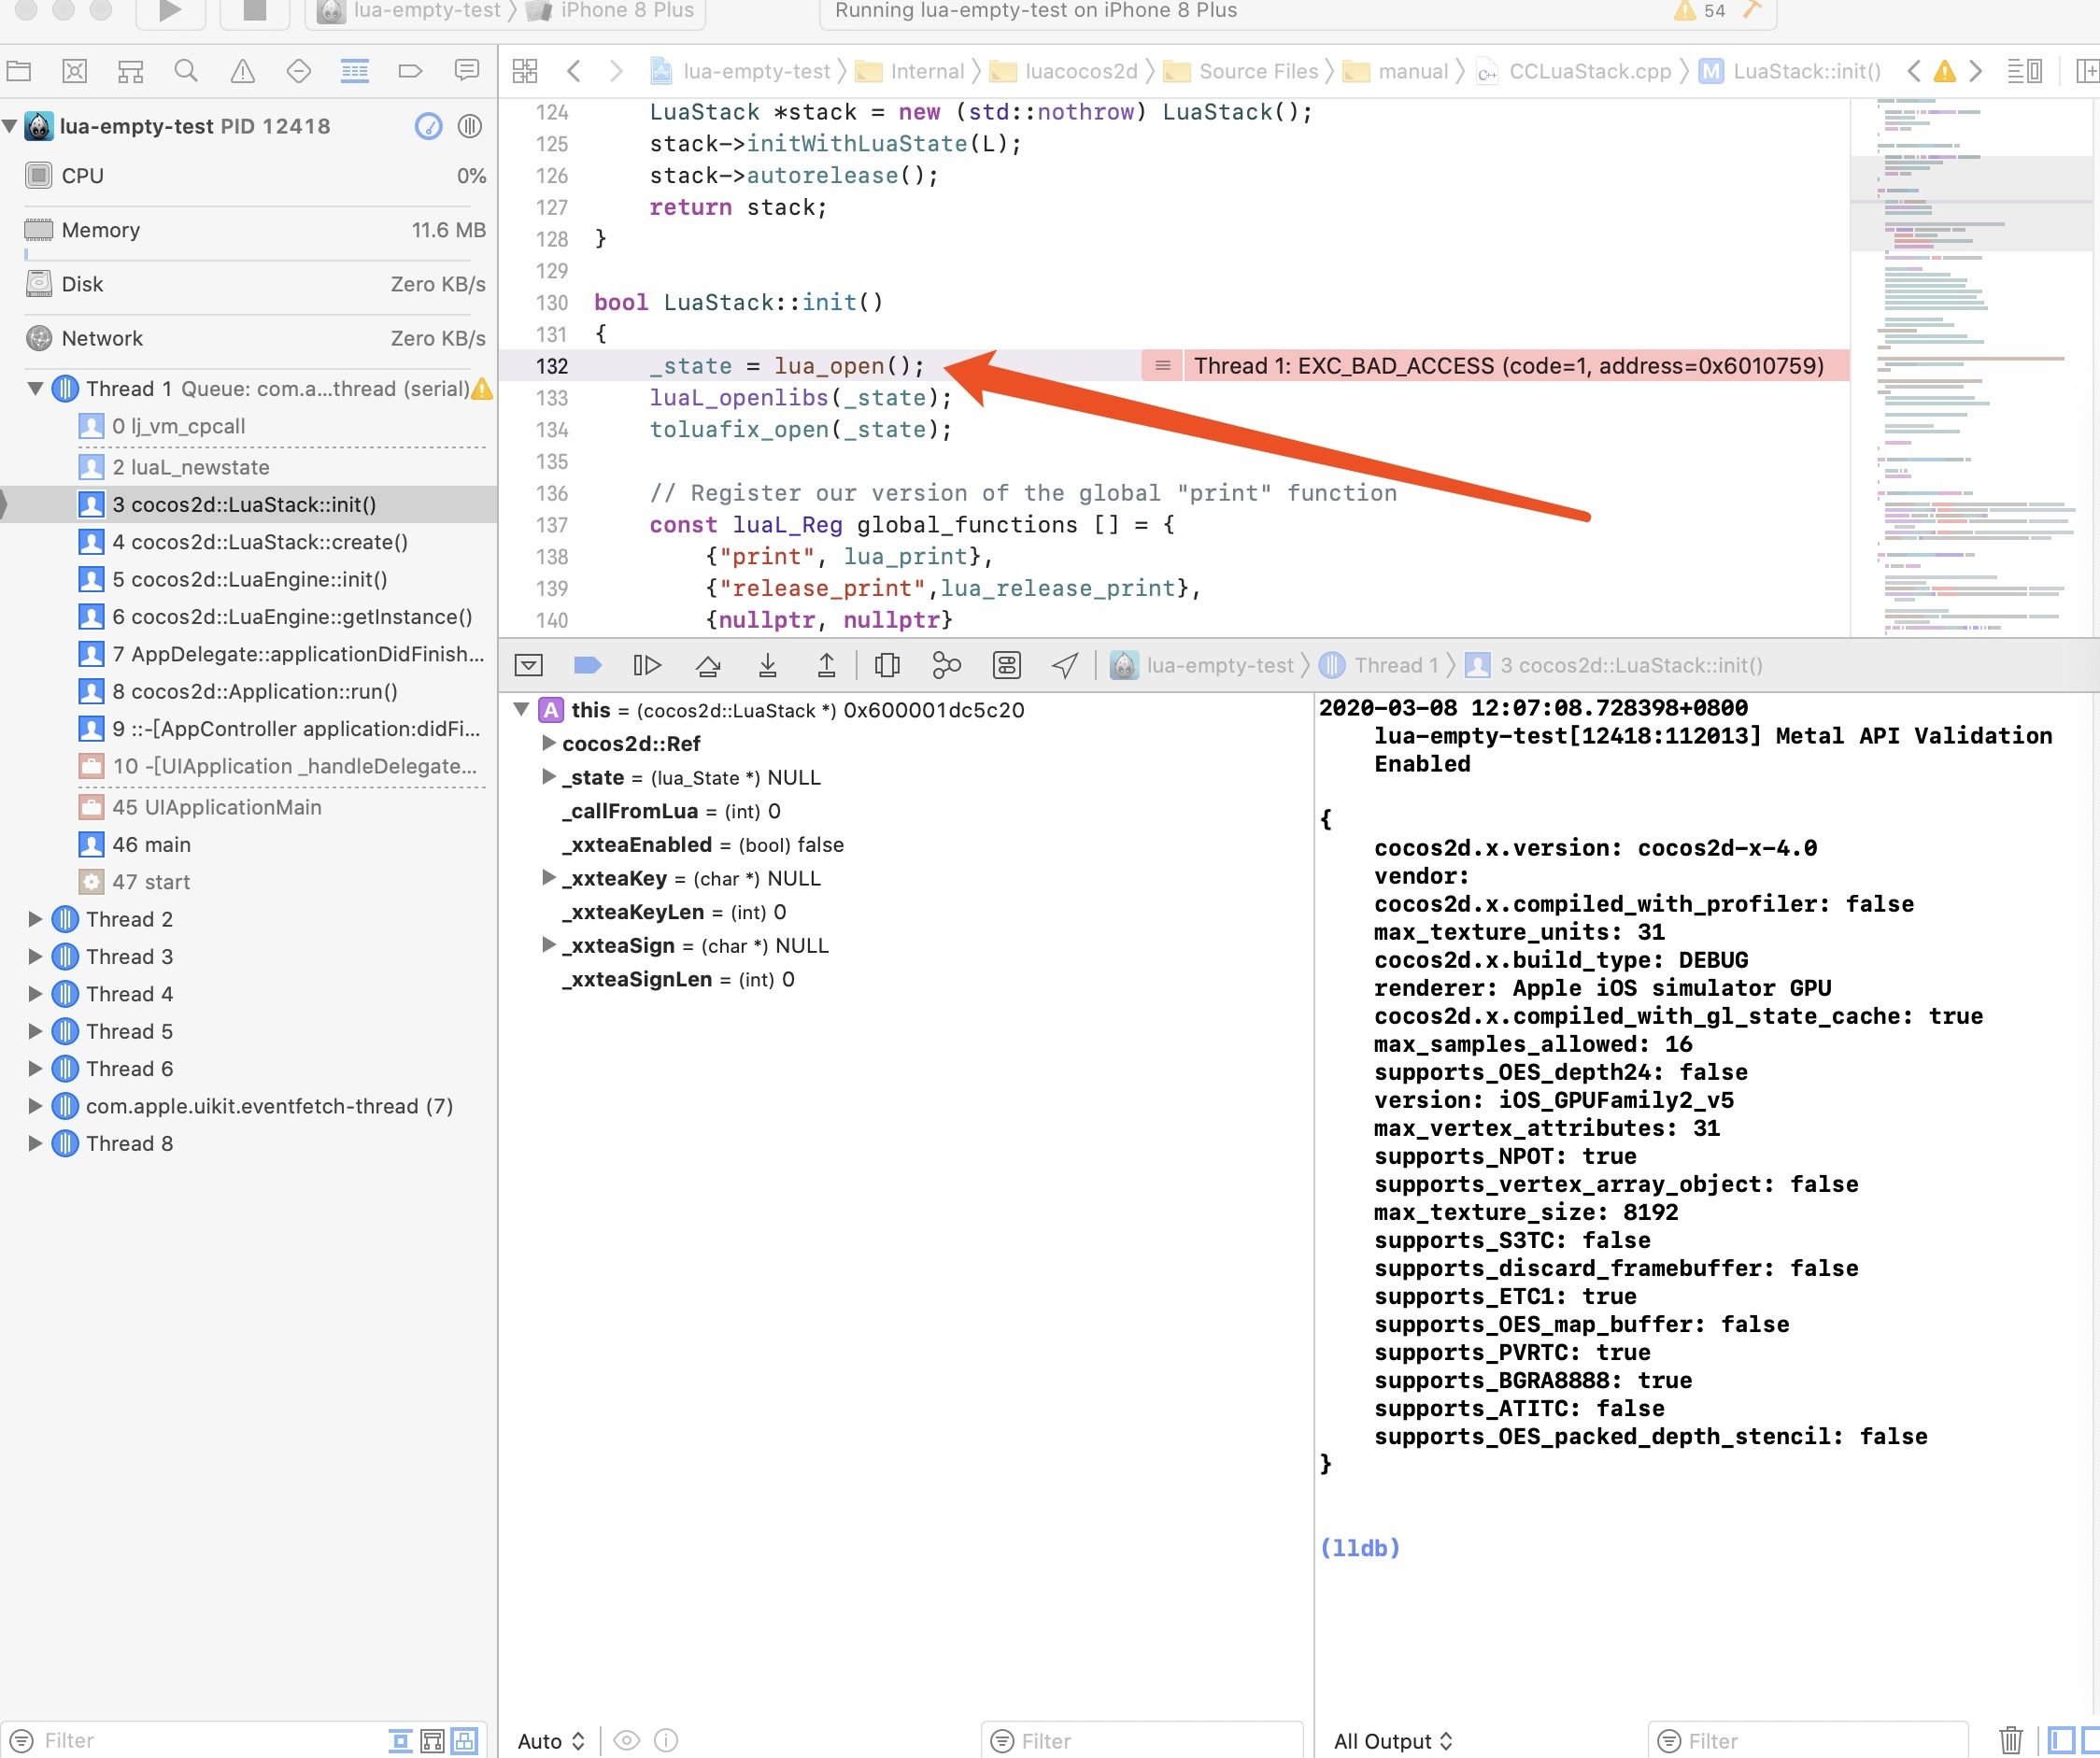This screenshot has height=1758, width=2100.
Task: Open the Debug Memory Graph tool
Action: click(946, 665)
